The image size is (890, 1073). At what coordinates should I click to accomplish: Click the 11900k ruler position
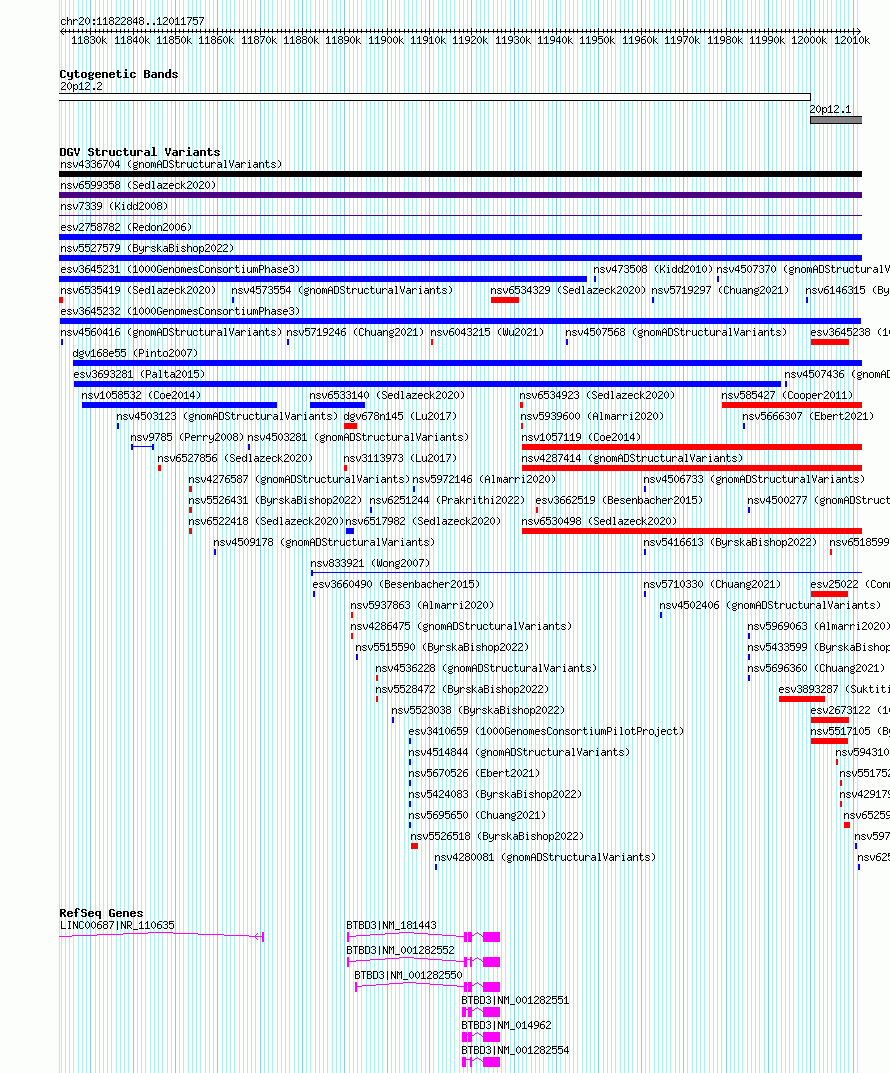click(386, 40)
